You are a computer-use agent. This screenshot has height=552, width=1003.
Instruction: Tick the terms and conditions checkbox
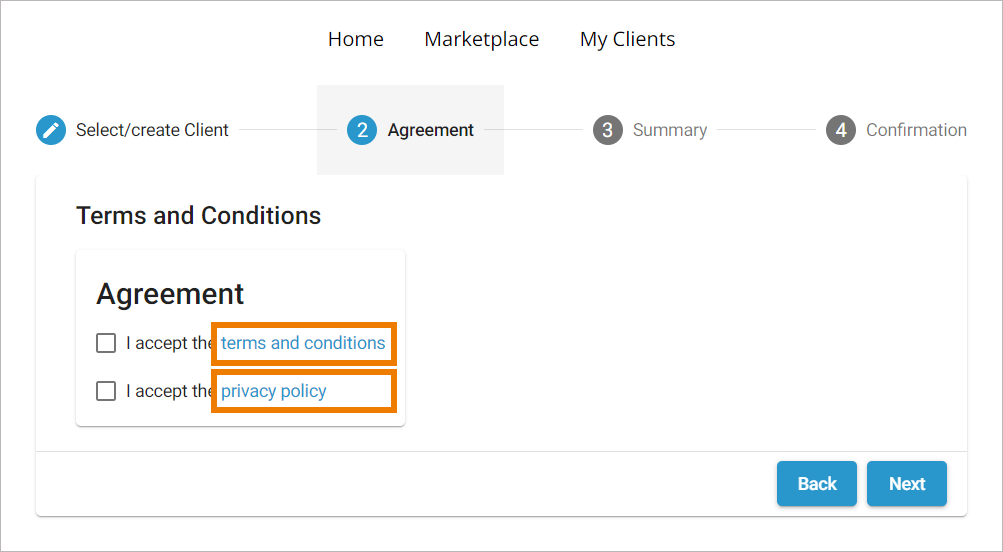[x=106, y=343]
